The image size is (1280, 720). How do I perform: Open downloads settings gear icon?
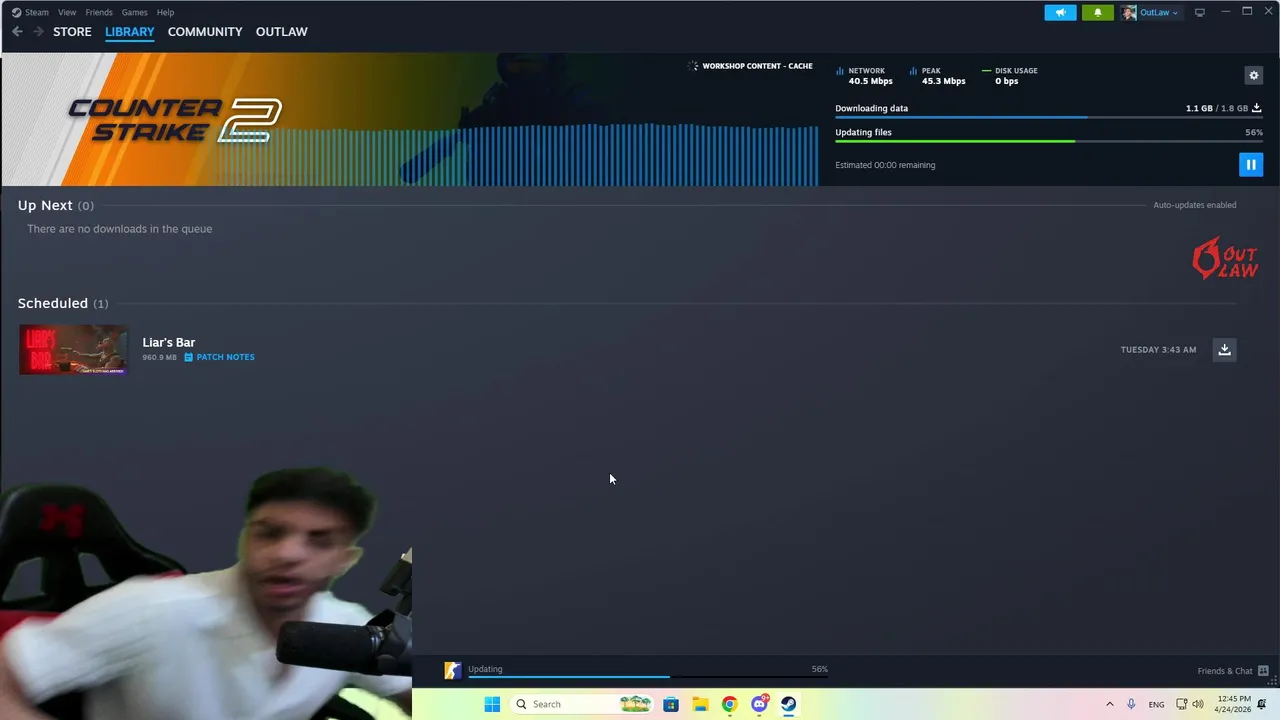(1253, 75)
